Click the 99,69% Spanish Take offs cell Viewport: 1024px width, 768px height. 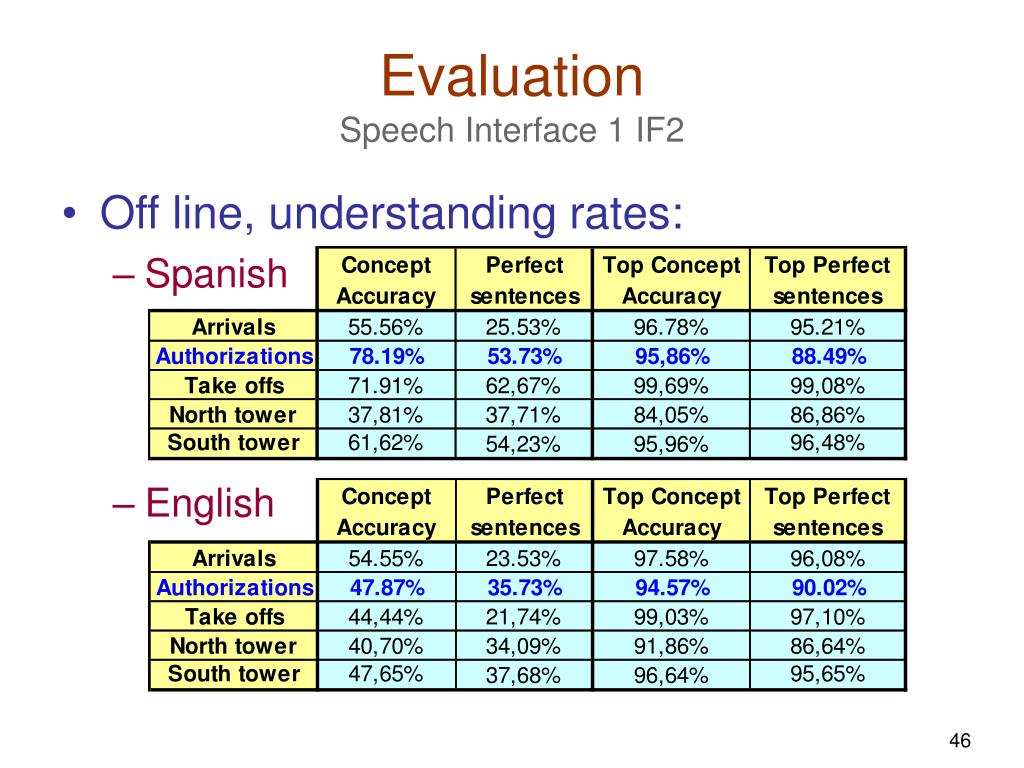click(671, 386)
